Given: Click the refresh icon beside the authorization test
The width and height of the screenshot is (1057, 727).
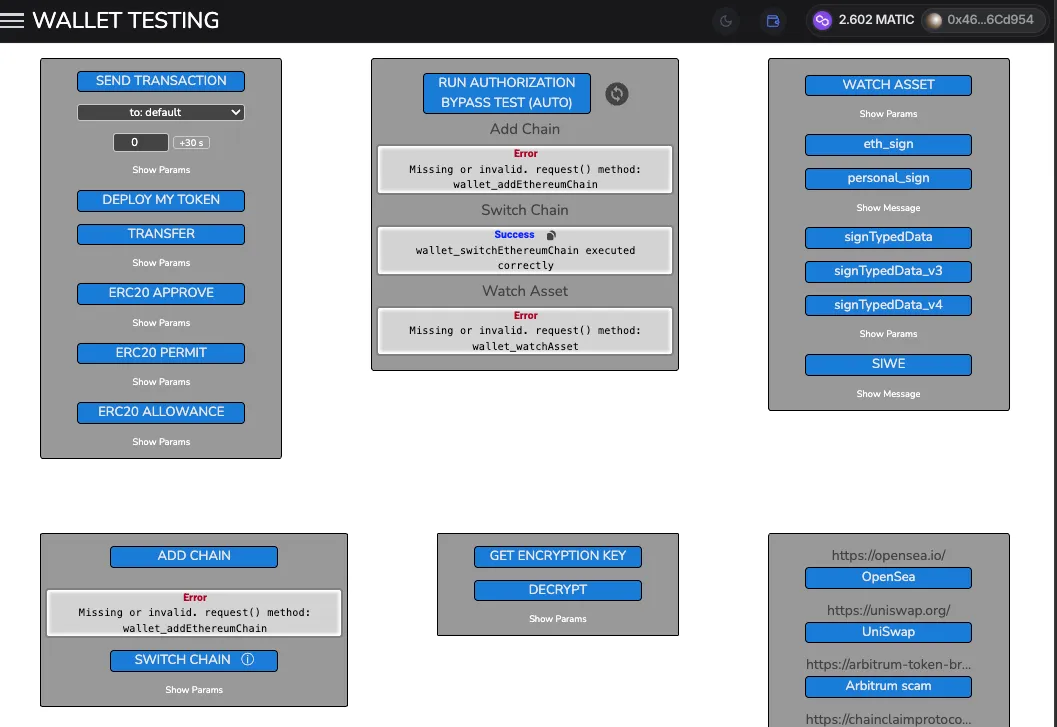Looking at the screenshot, I should (x=617, y=93).
